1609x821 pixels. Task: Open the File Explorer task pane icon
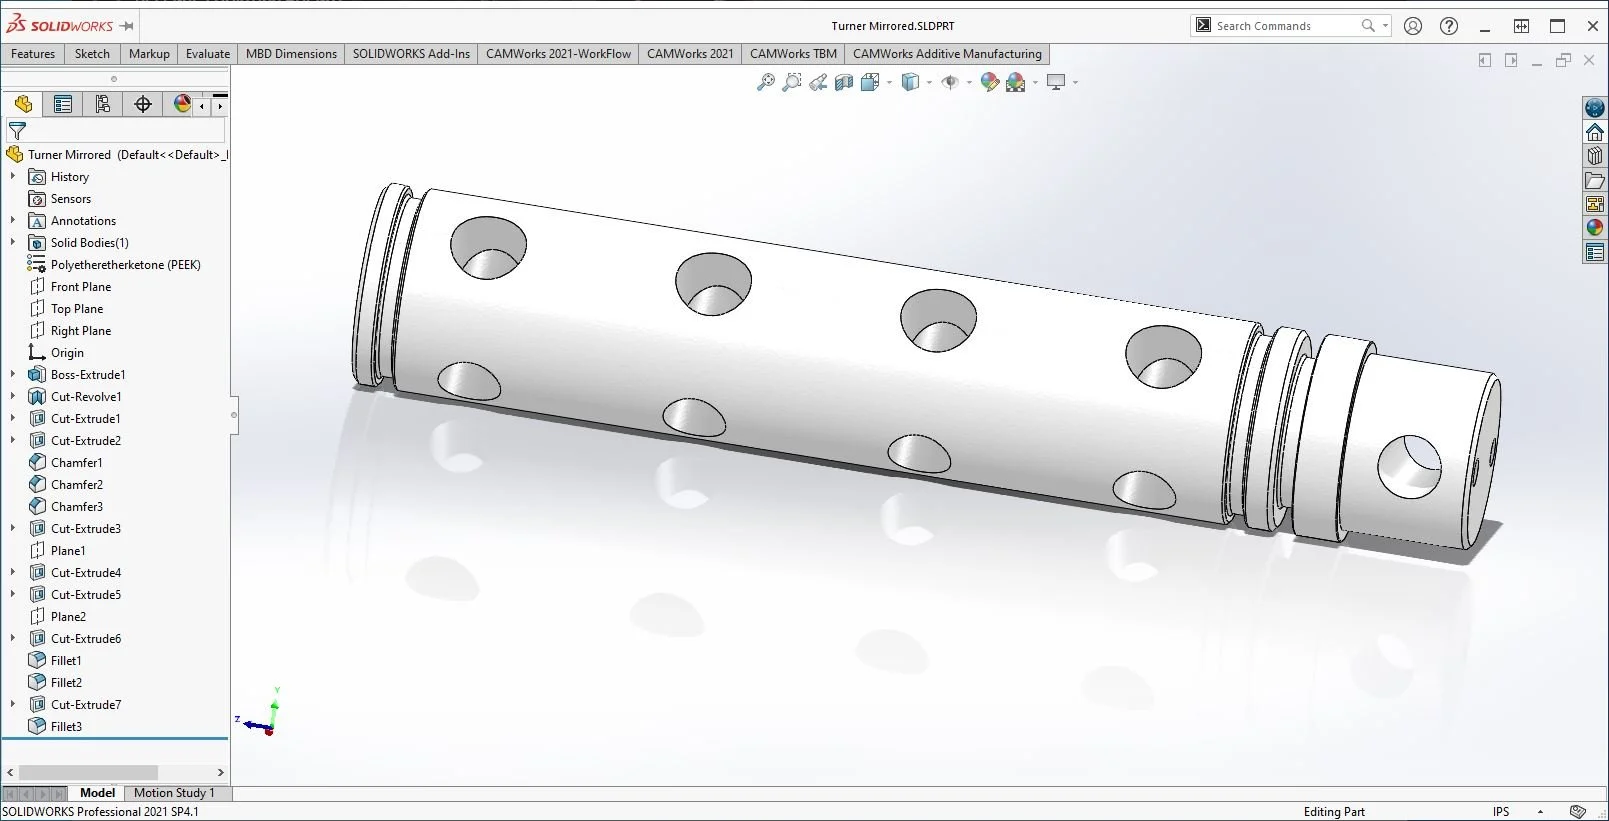pyautogui.click(x=1595, y=180)
